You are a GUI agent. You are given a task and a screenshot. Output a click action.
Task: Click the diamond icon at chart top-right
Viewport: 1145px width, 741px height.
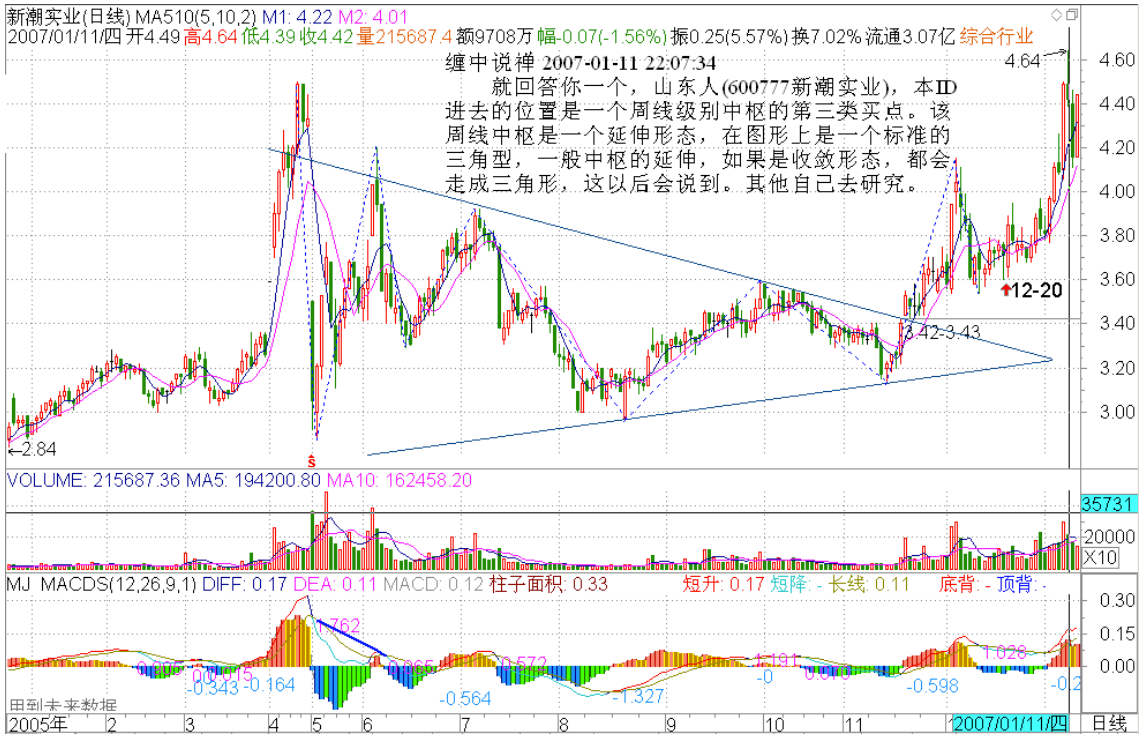pyautogui.click(x=1057, y=15)
